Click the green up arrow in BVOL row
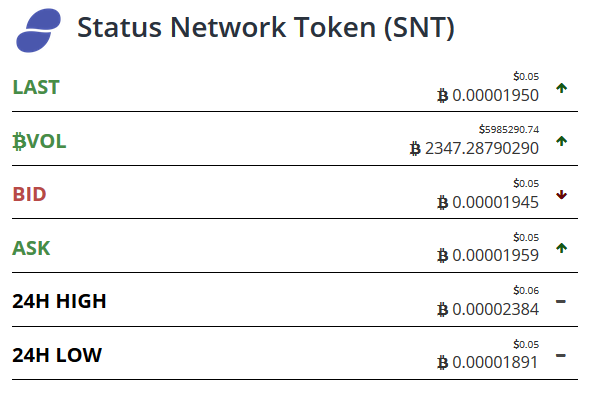601x395 pixels. [562, 141]
